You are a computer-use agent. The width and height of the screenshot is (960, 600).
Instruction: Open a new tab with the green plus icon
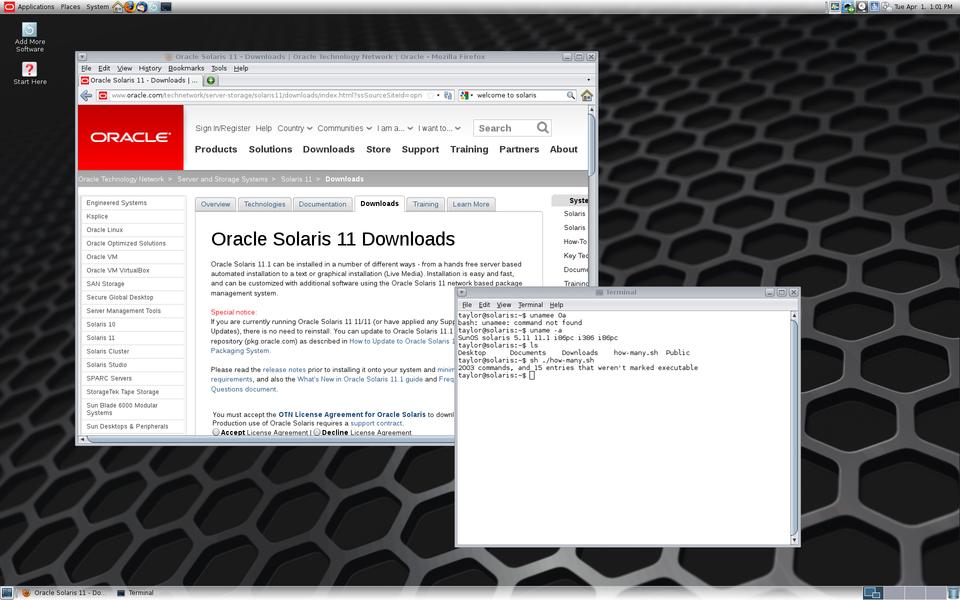(x=211, y=80)
